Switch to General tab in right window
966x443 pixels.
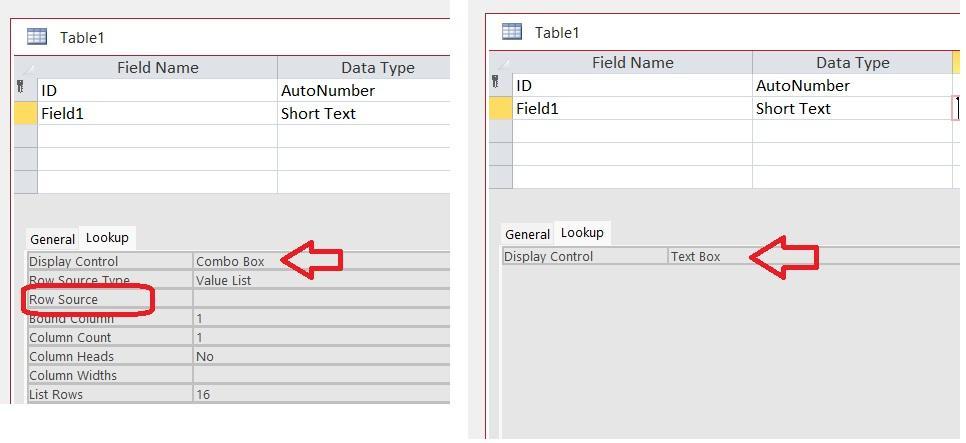(527, 234)
